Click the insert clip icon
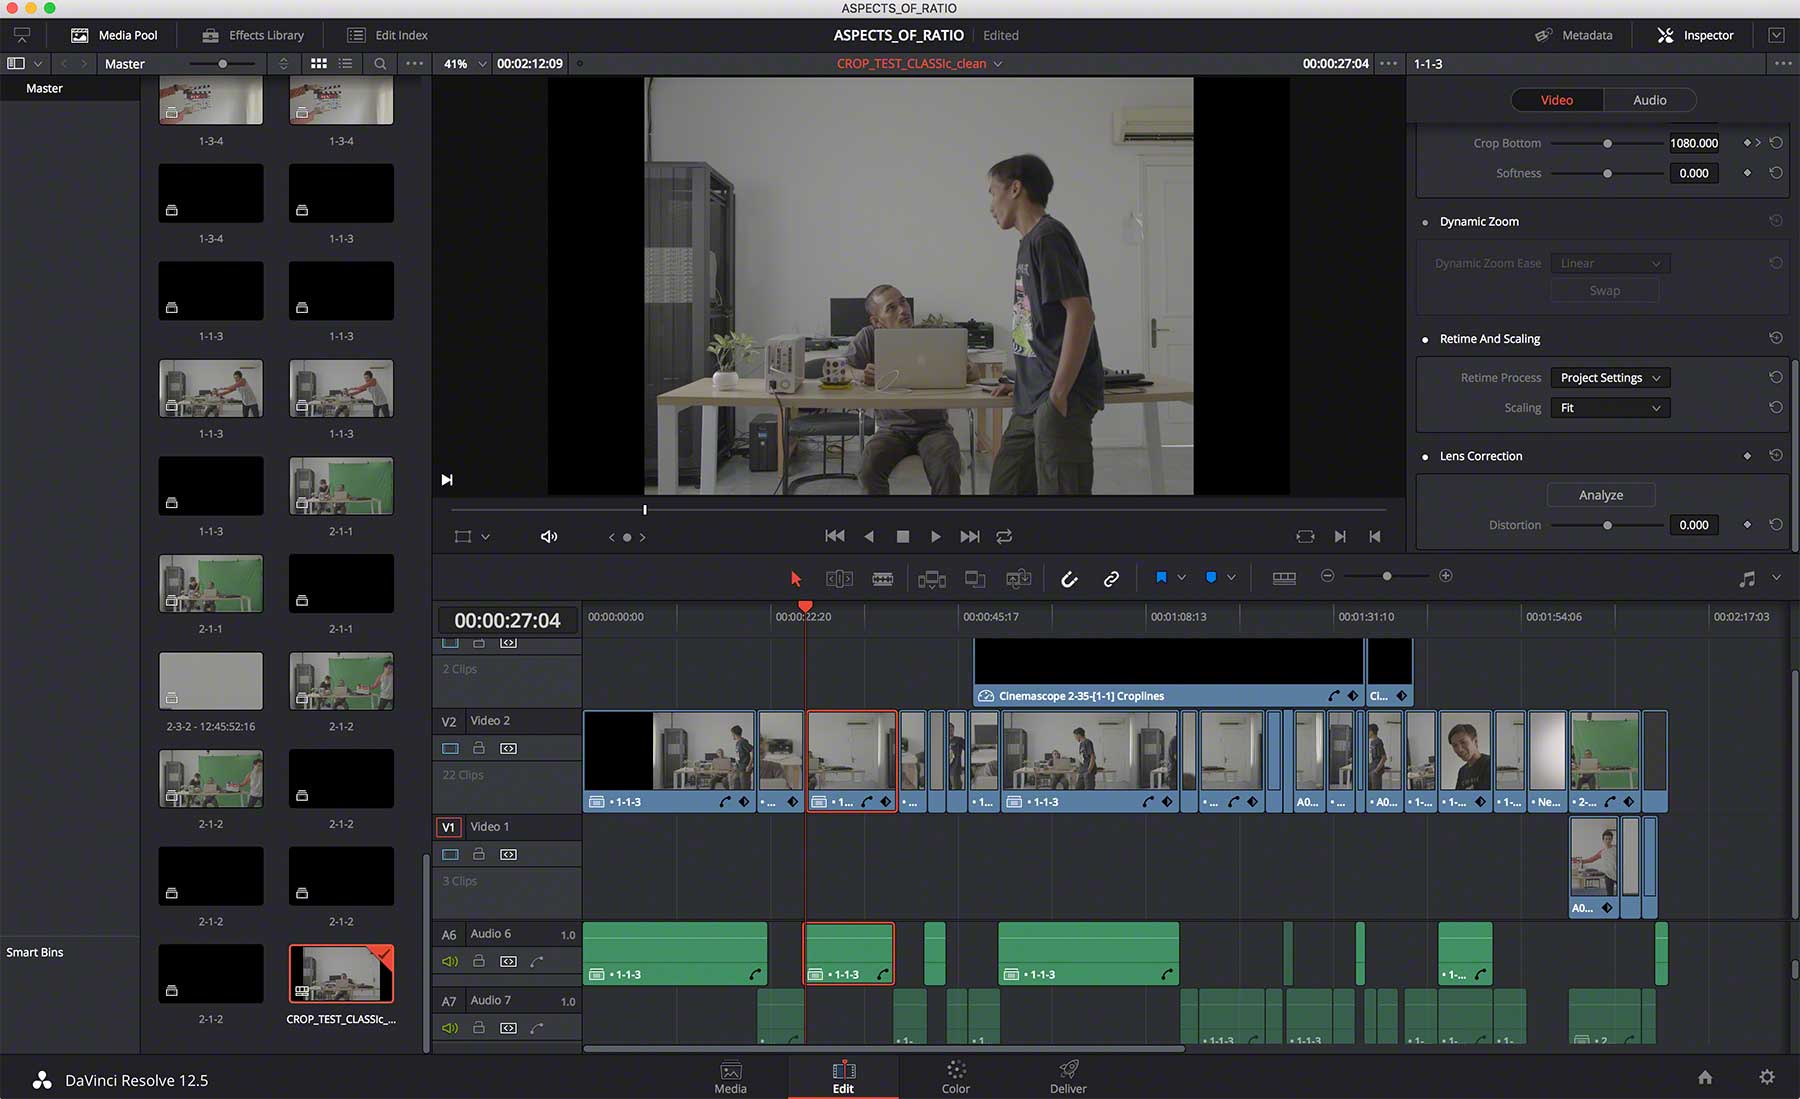This screenshot has width=1800, height=1099. [x=932, y=578]
